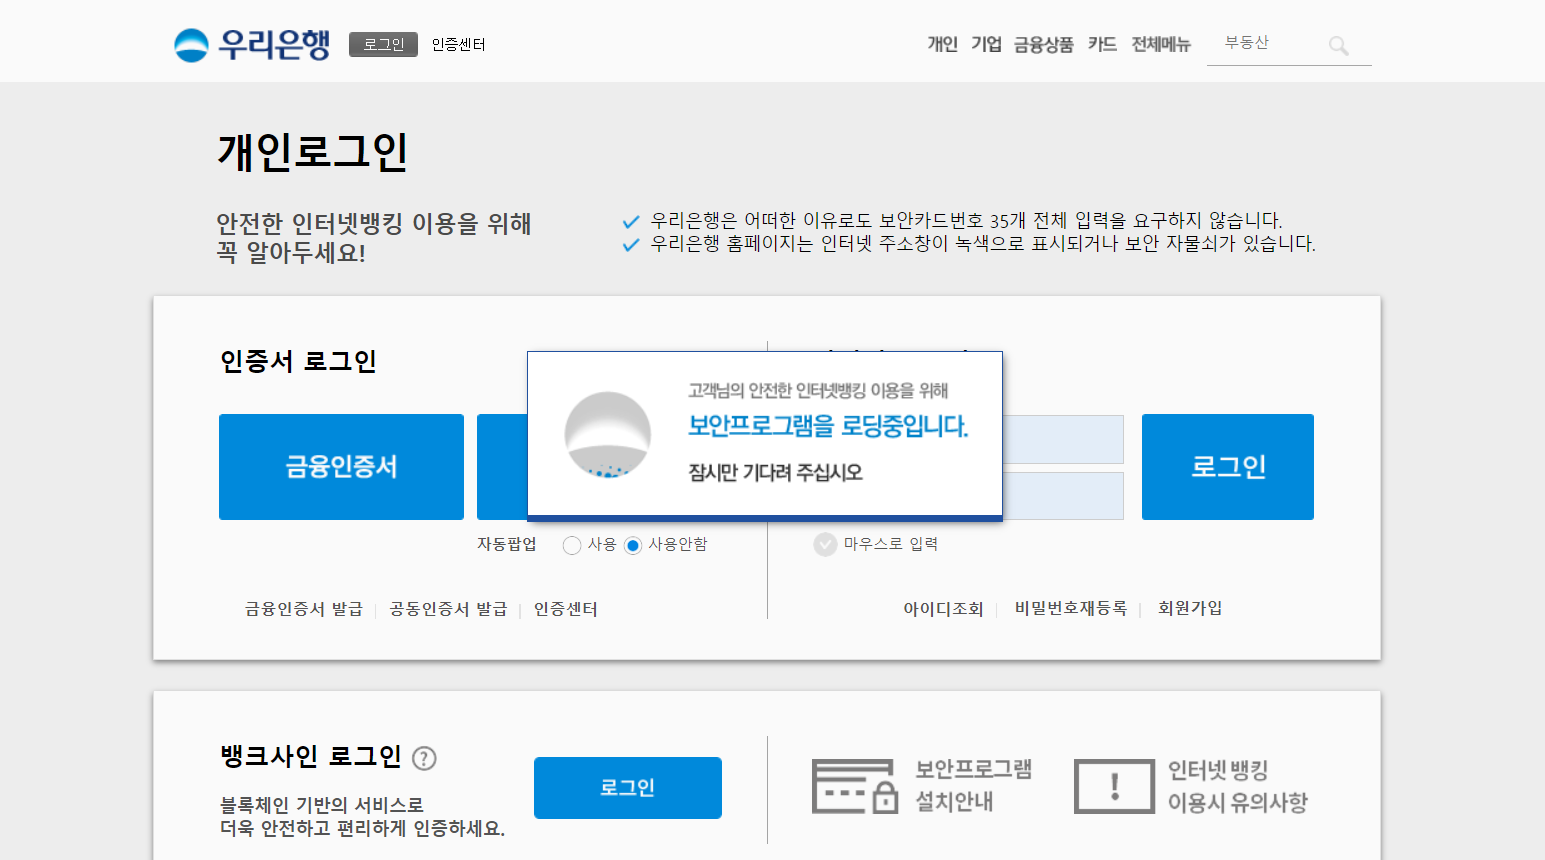Click the 인터넷뱅킹 이용시 유의사항 warning icon
1545x860 pixels.
1114,786
